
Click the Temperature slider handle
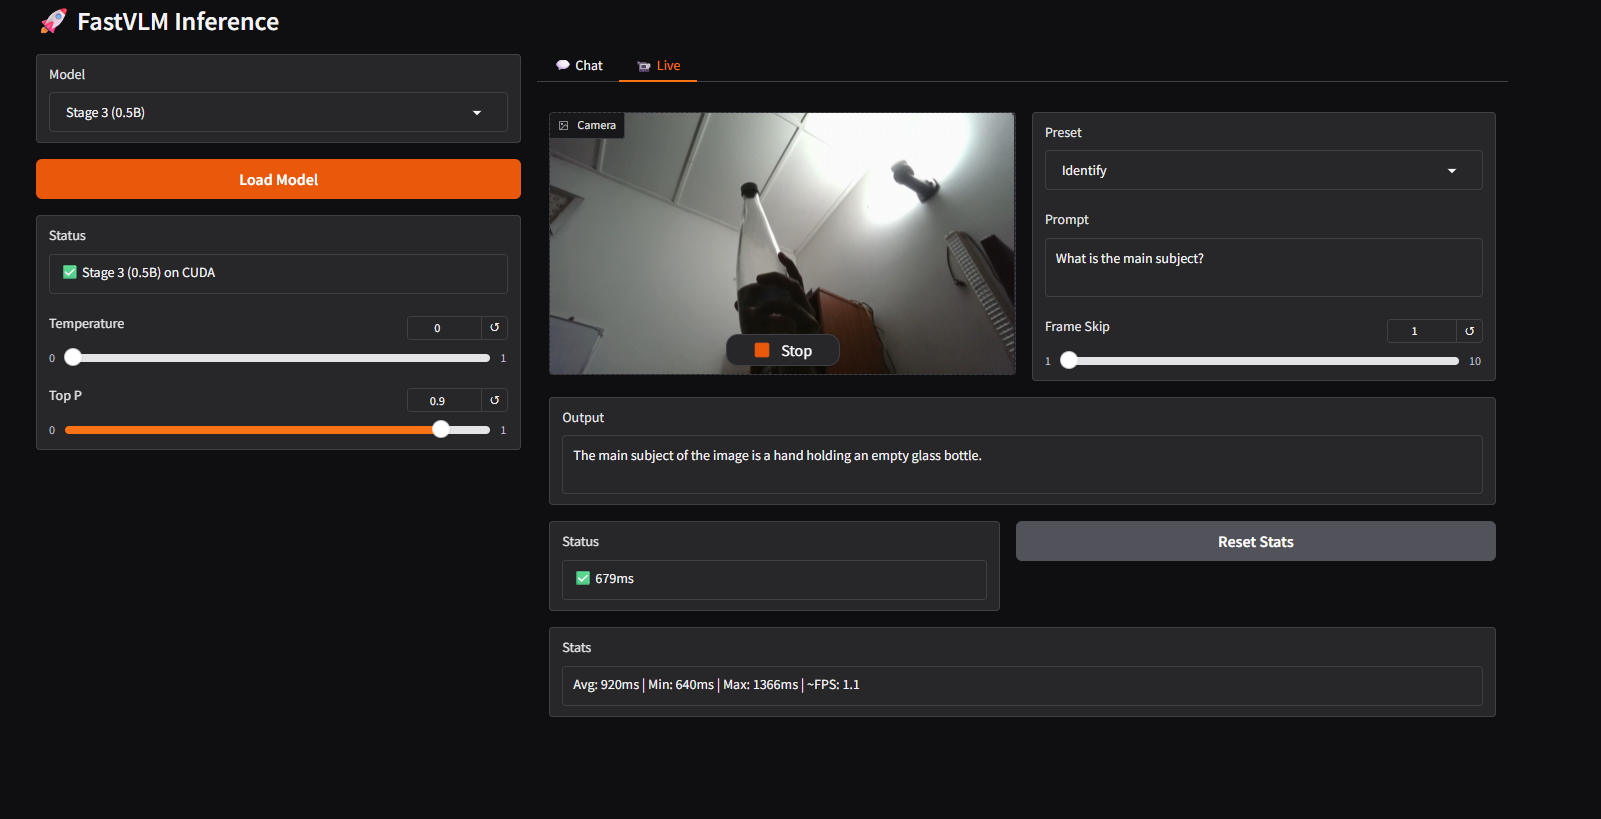pyautogui.click(x=73, y=357)
